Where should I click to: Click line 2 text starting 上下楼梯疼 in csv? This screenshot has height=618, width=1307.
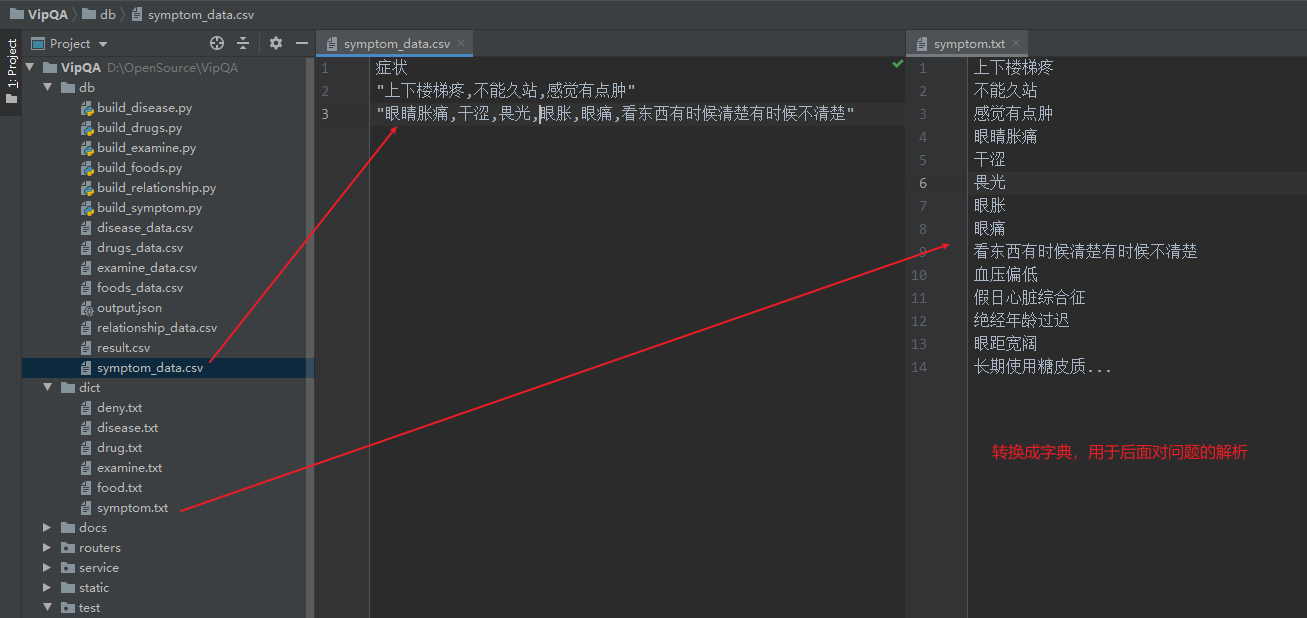[506, 91]
